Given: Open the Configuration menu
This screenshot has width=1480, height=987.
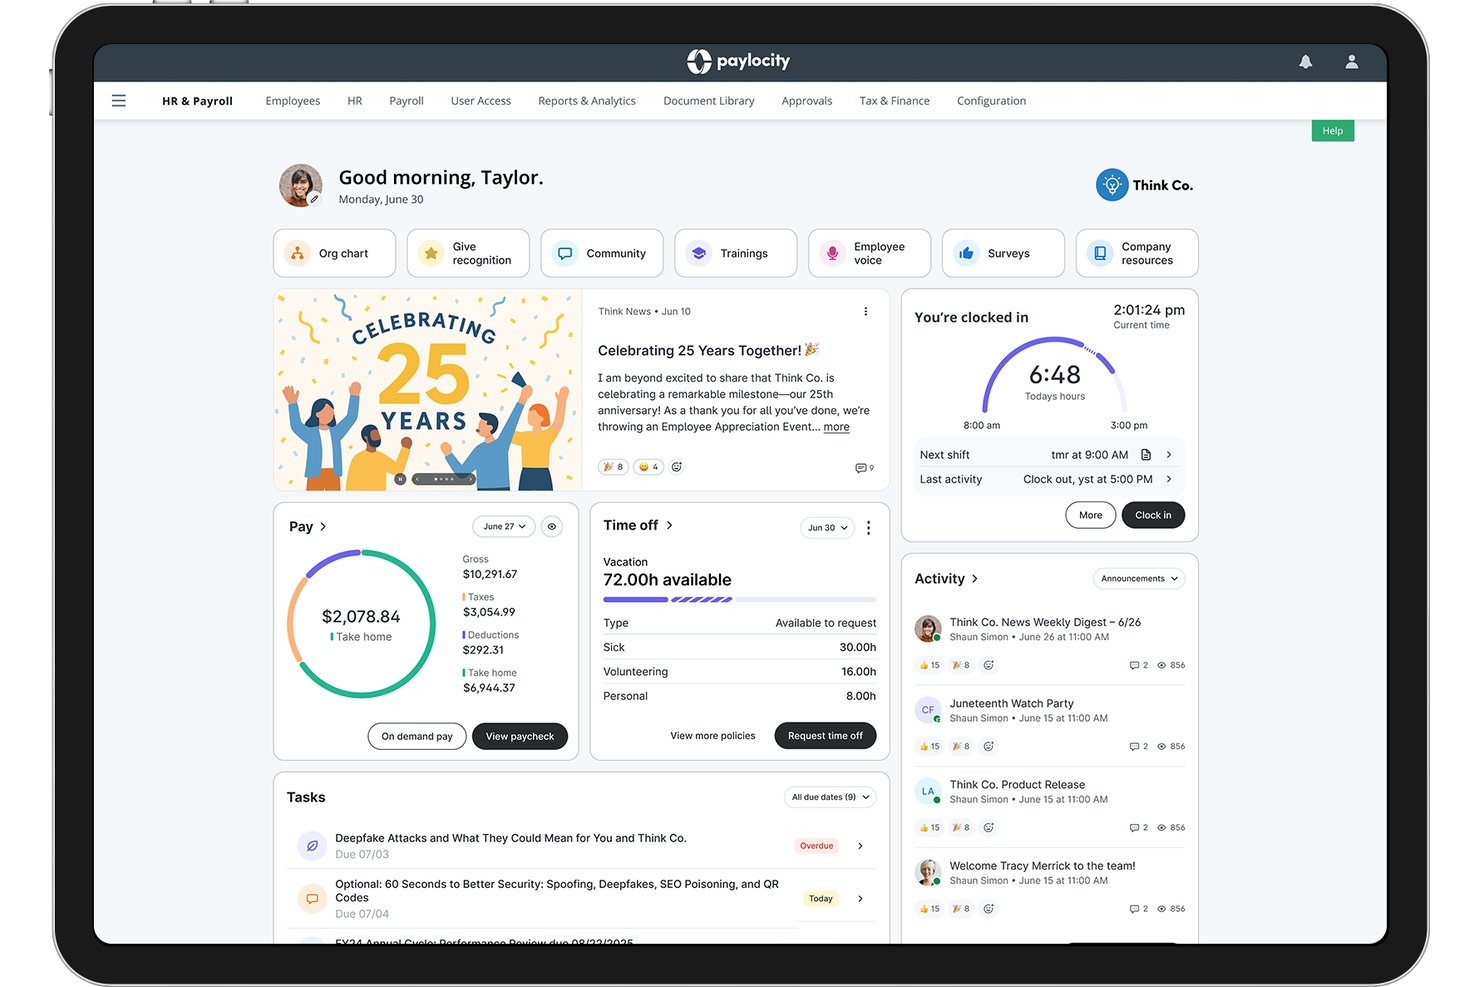Looking at the screenshot, I should [x=991, y=101].
